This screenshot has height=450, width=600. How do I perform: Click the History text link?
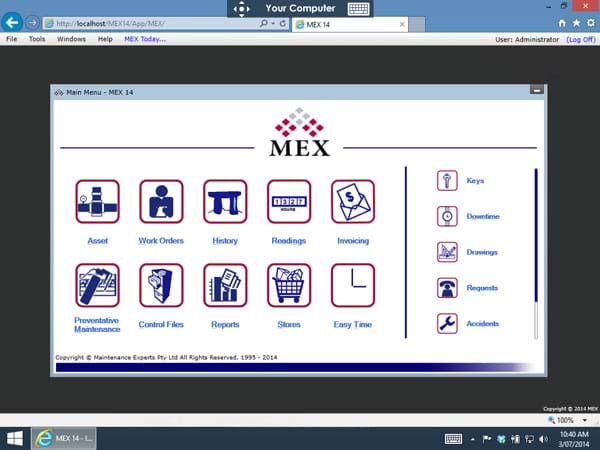(x=225, y=241)
